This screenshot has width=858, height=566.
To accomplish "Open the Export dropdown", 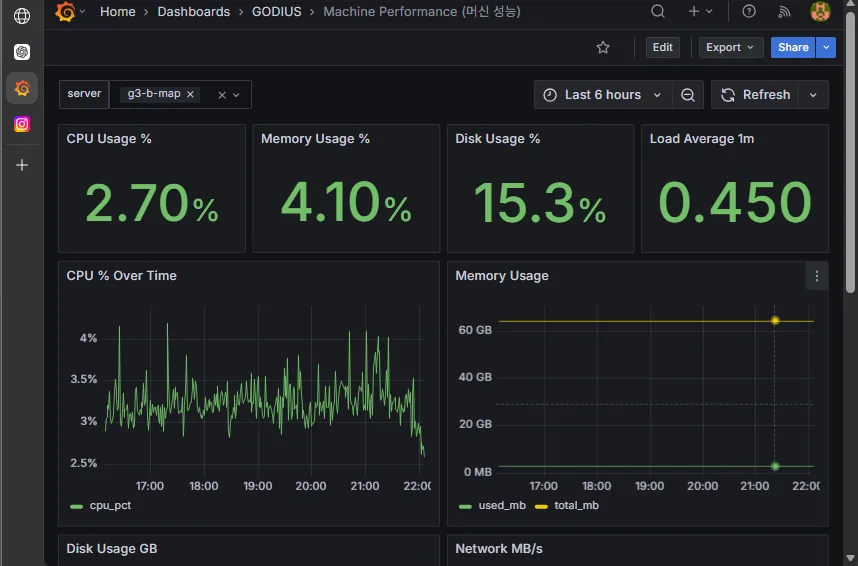I will pyautogui.click(x=731, y=48).
